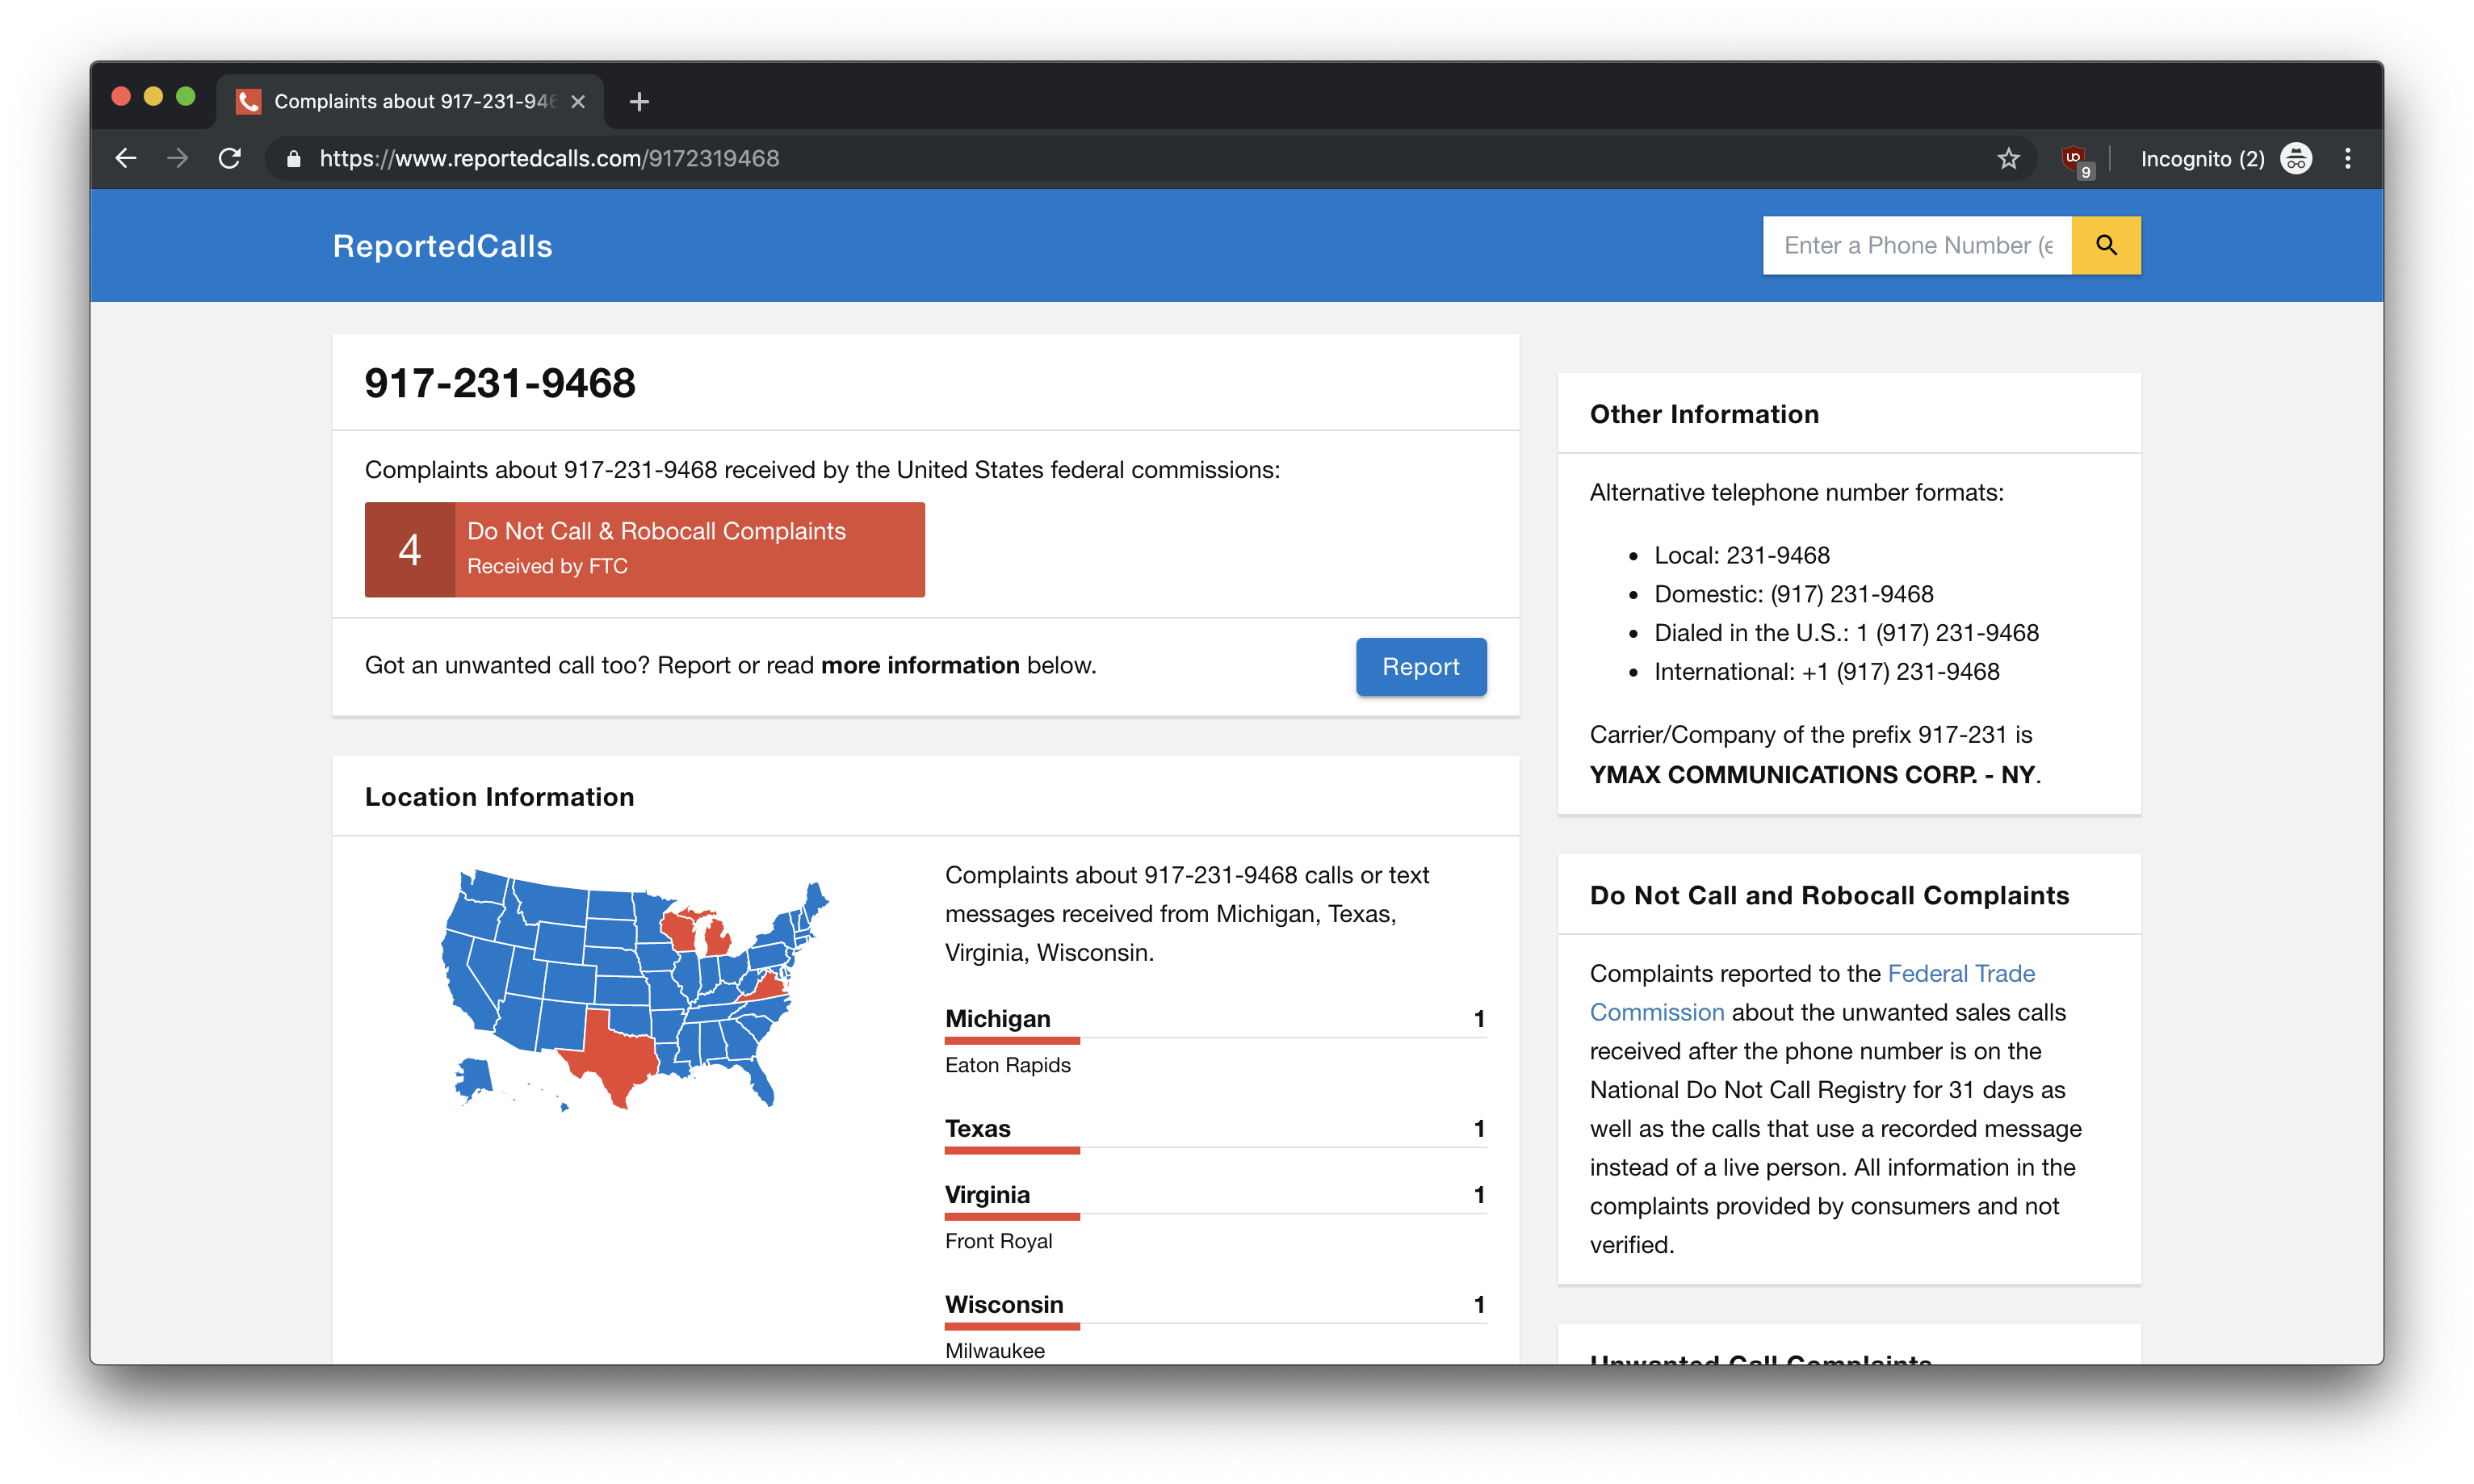Bookmark this page with the star icon
This screenshot has height=1484, width=2474.
click(2008, 158)
